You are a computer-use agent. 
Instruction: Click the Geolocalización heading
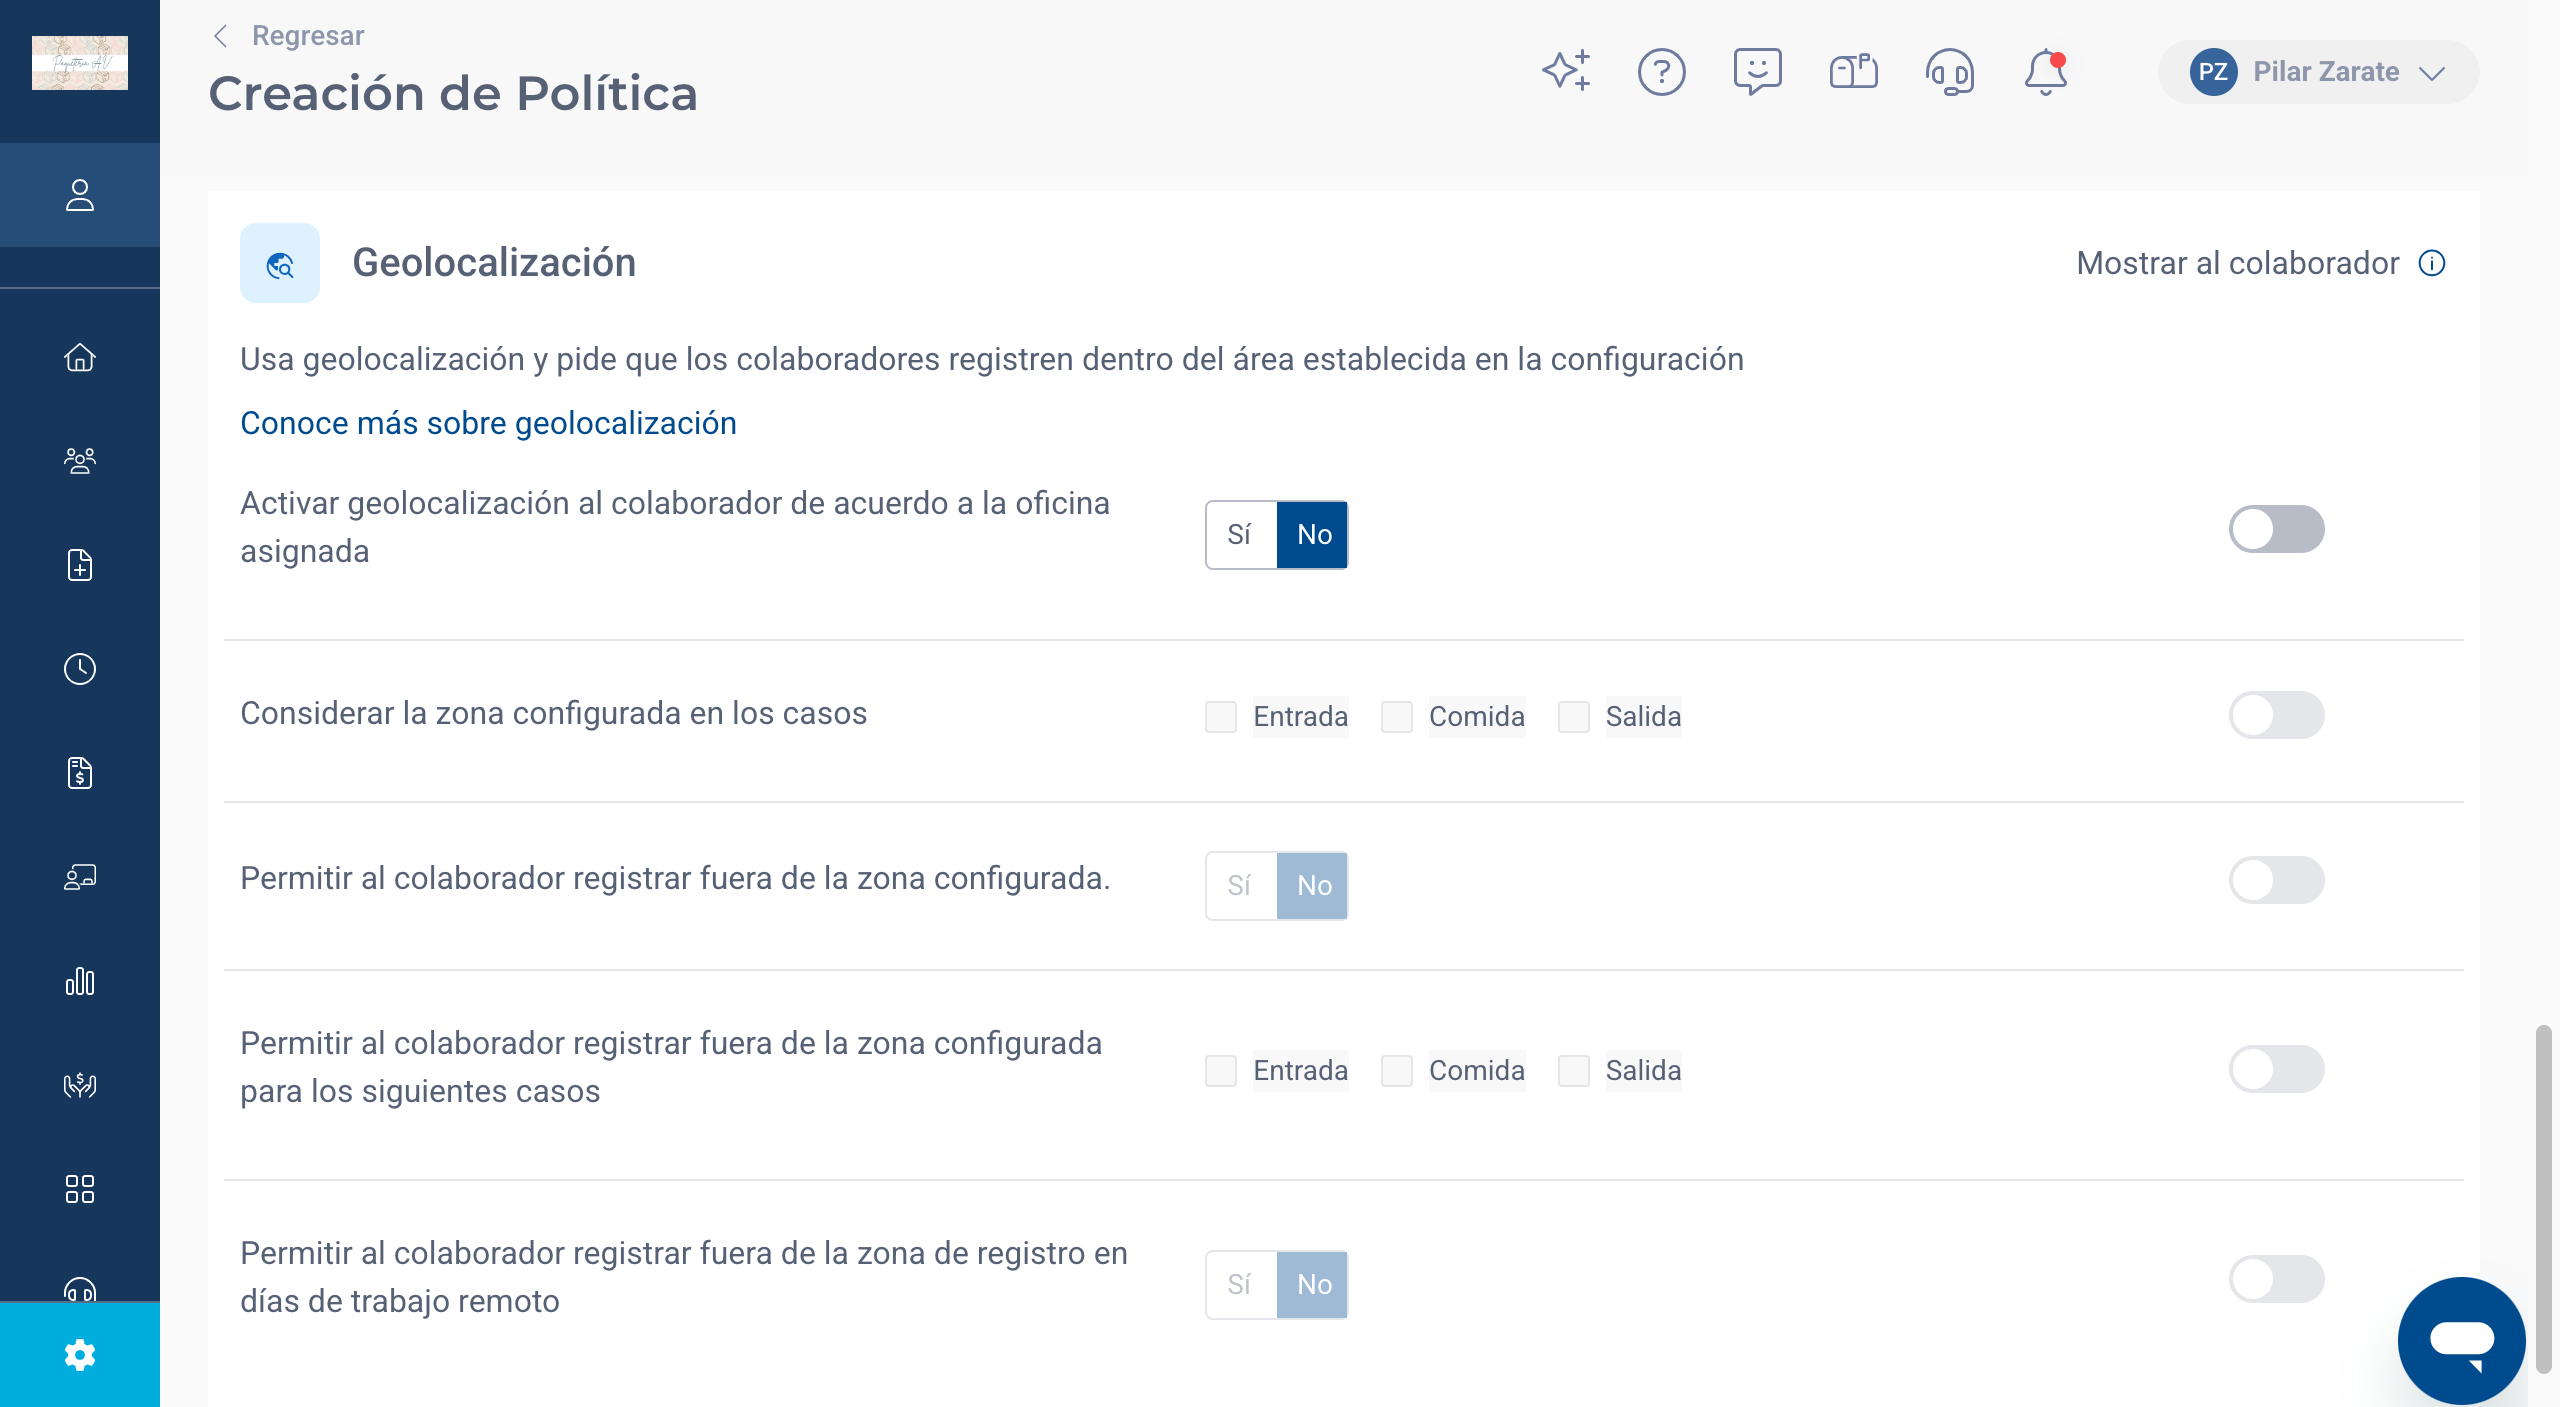494,262
